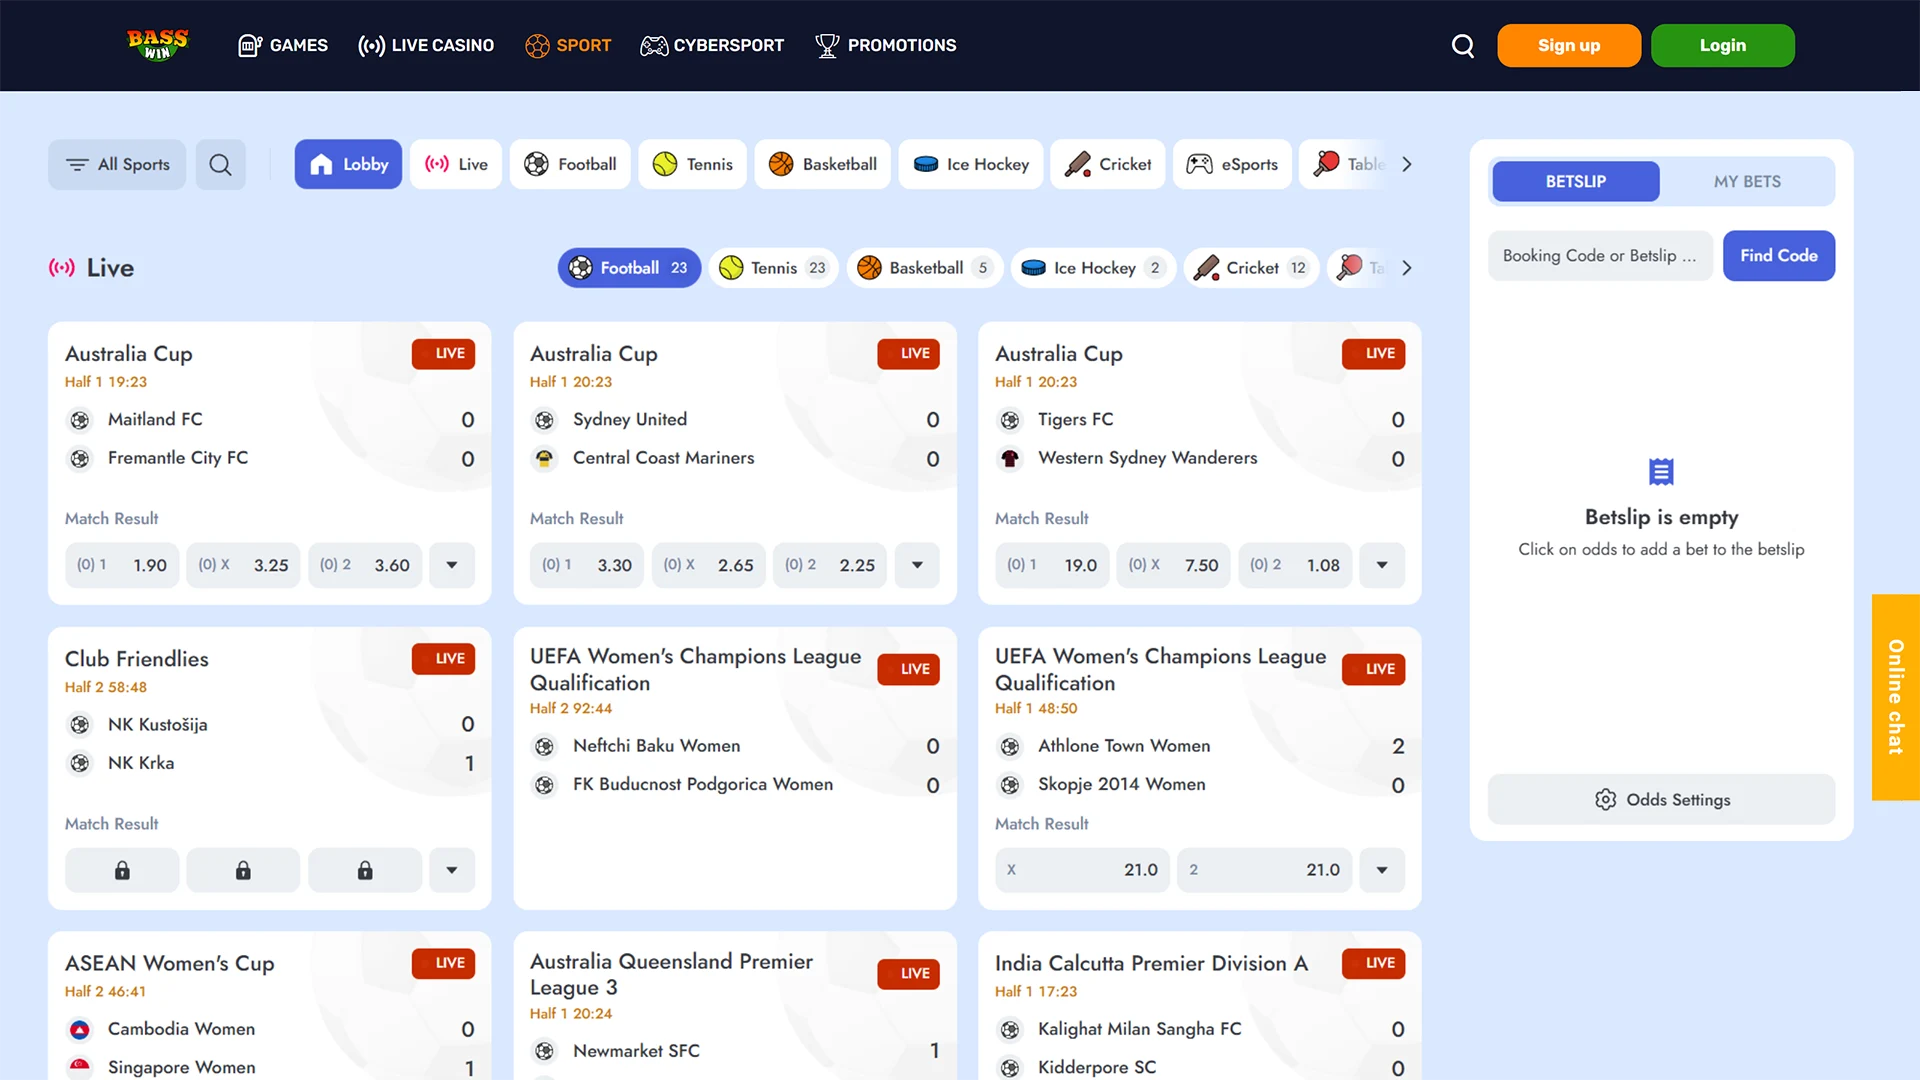This screenshot has width=1920, height=1080.
Task: Pick Skopje 2014 Women odds 21.0
Action: 1265,870
